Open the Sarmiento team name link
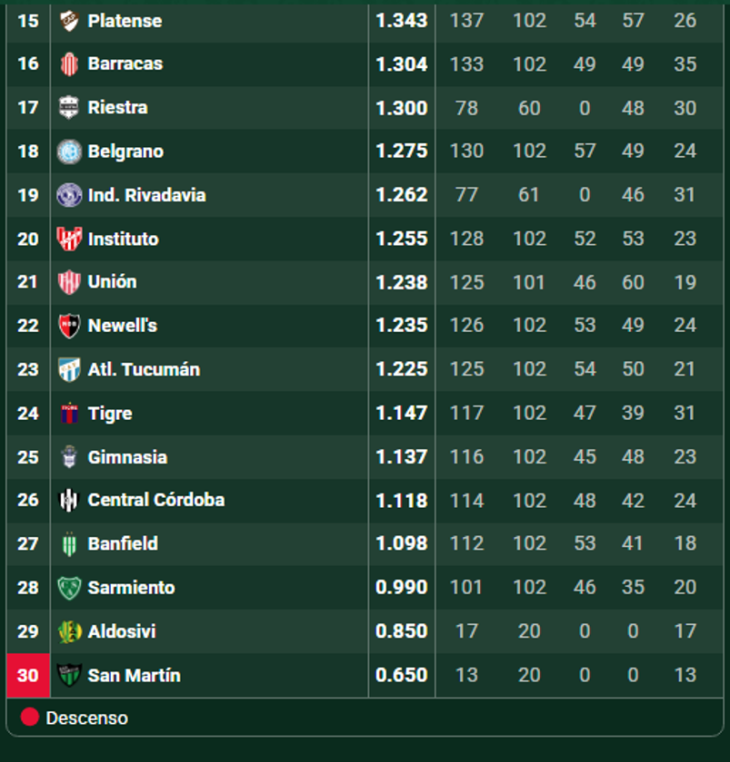Viewport: 730px width, 762px height. pyautogui.click(x=131, y=588)
